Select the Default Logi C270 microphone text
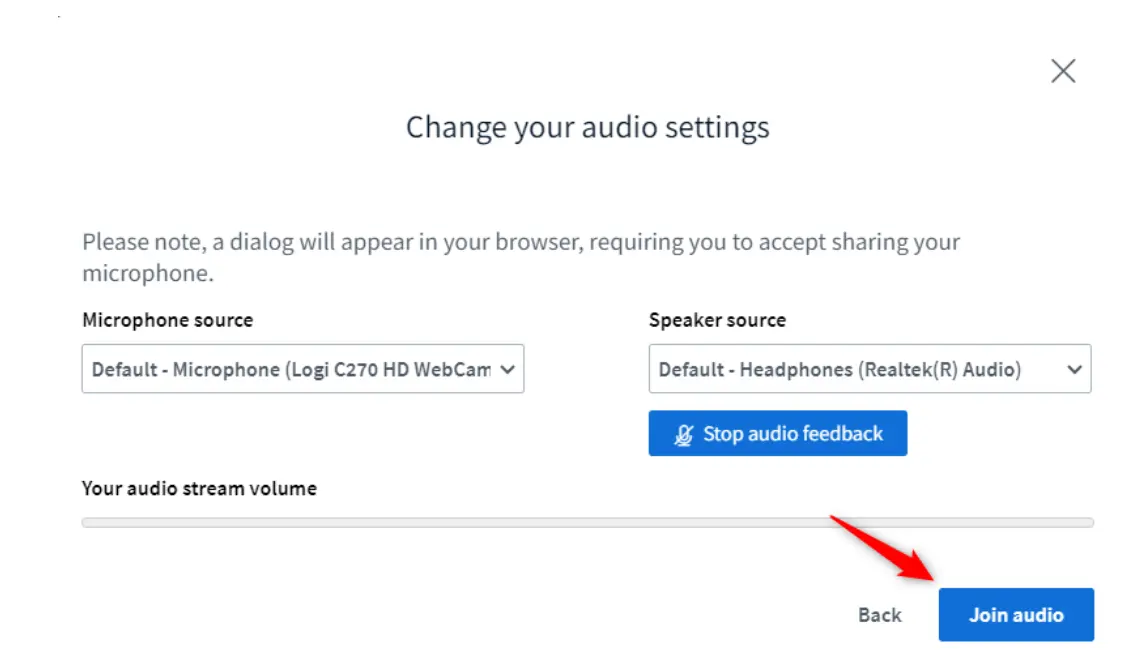The width and height of the screenshot is (1126, 670). pyautogui.click(x=290, y=369)
